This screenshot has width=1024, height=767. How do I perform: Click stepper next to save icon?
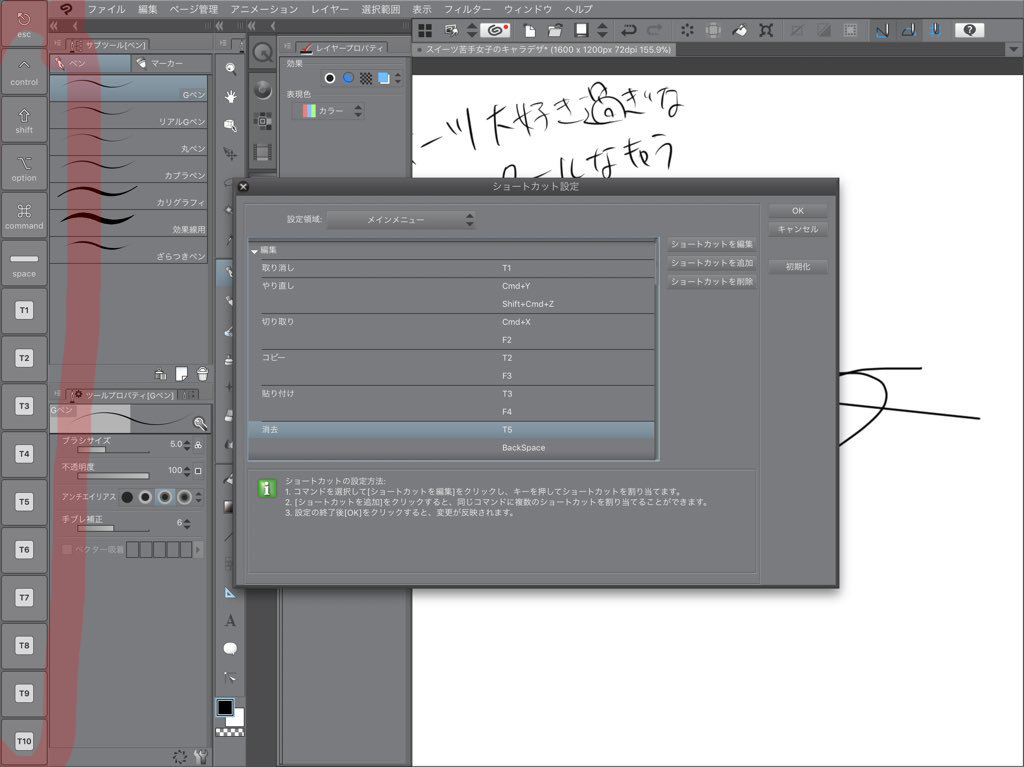point(602,30)
